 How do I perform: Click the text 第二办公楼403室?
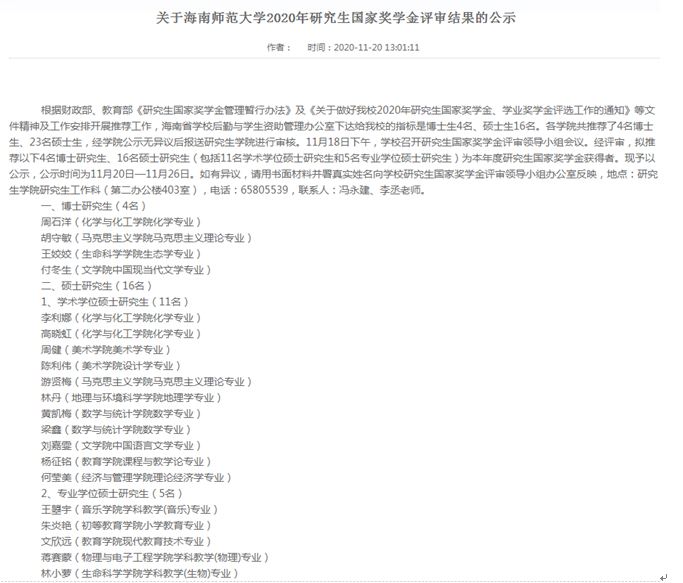pos(151,190)
